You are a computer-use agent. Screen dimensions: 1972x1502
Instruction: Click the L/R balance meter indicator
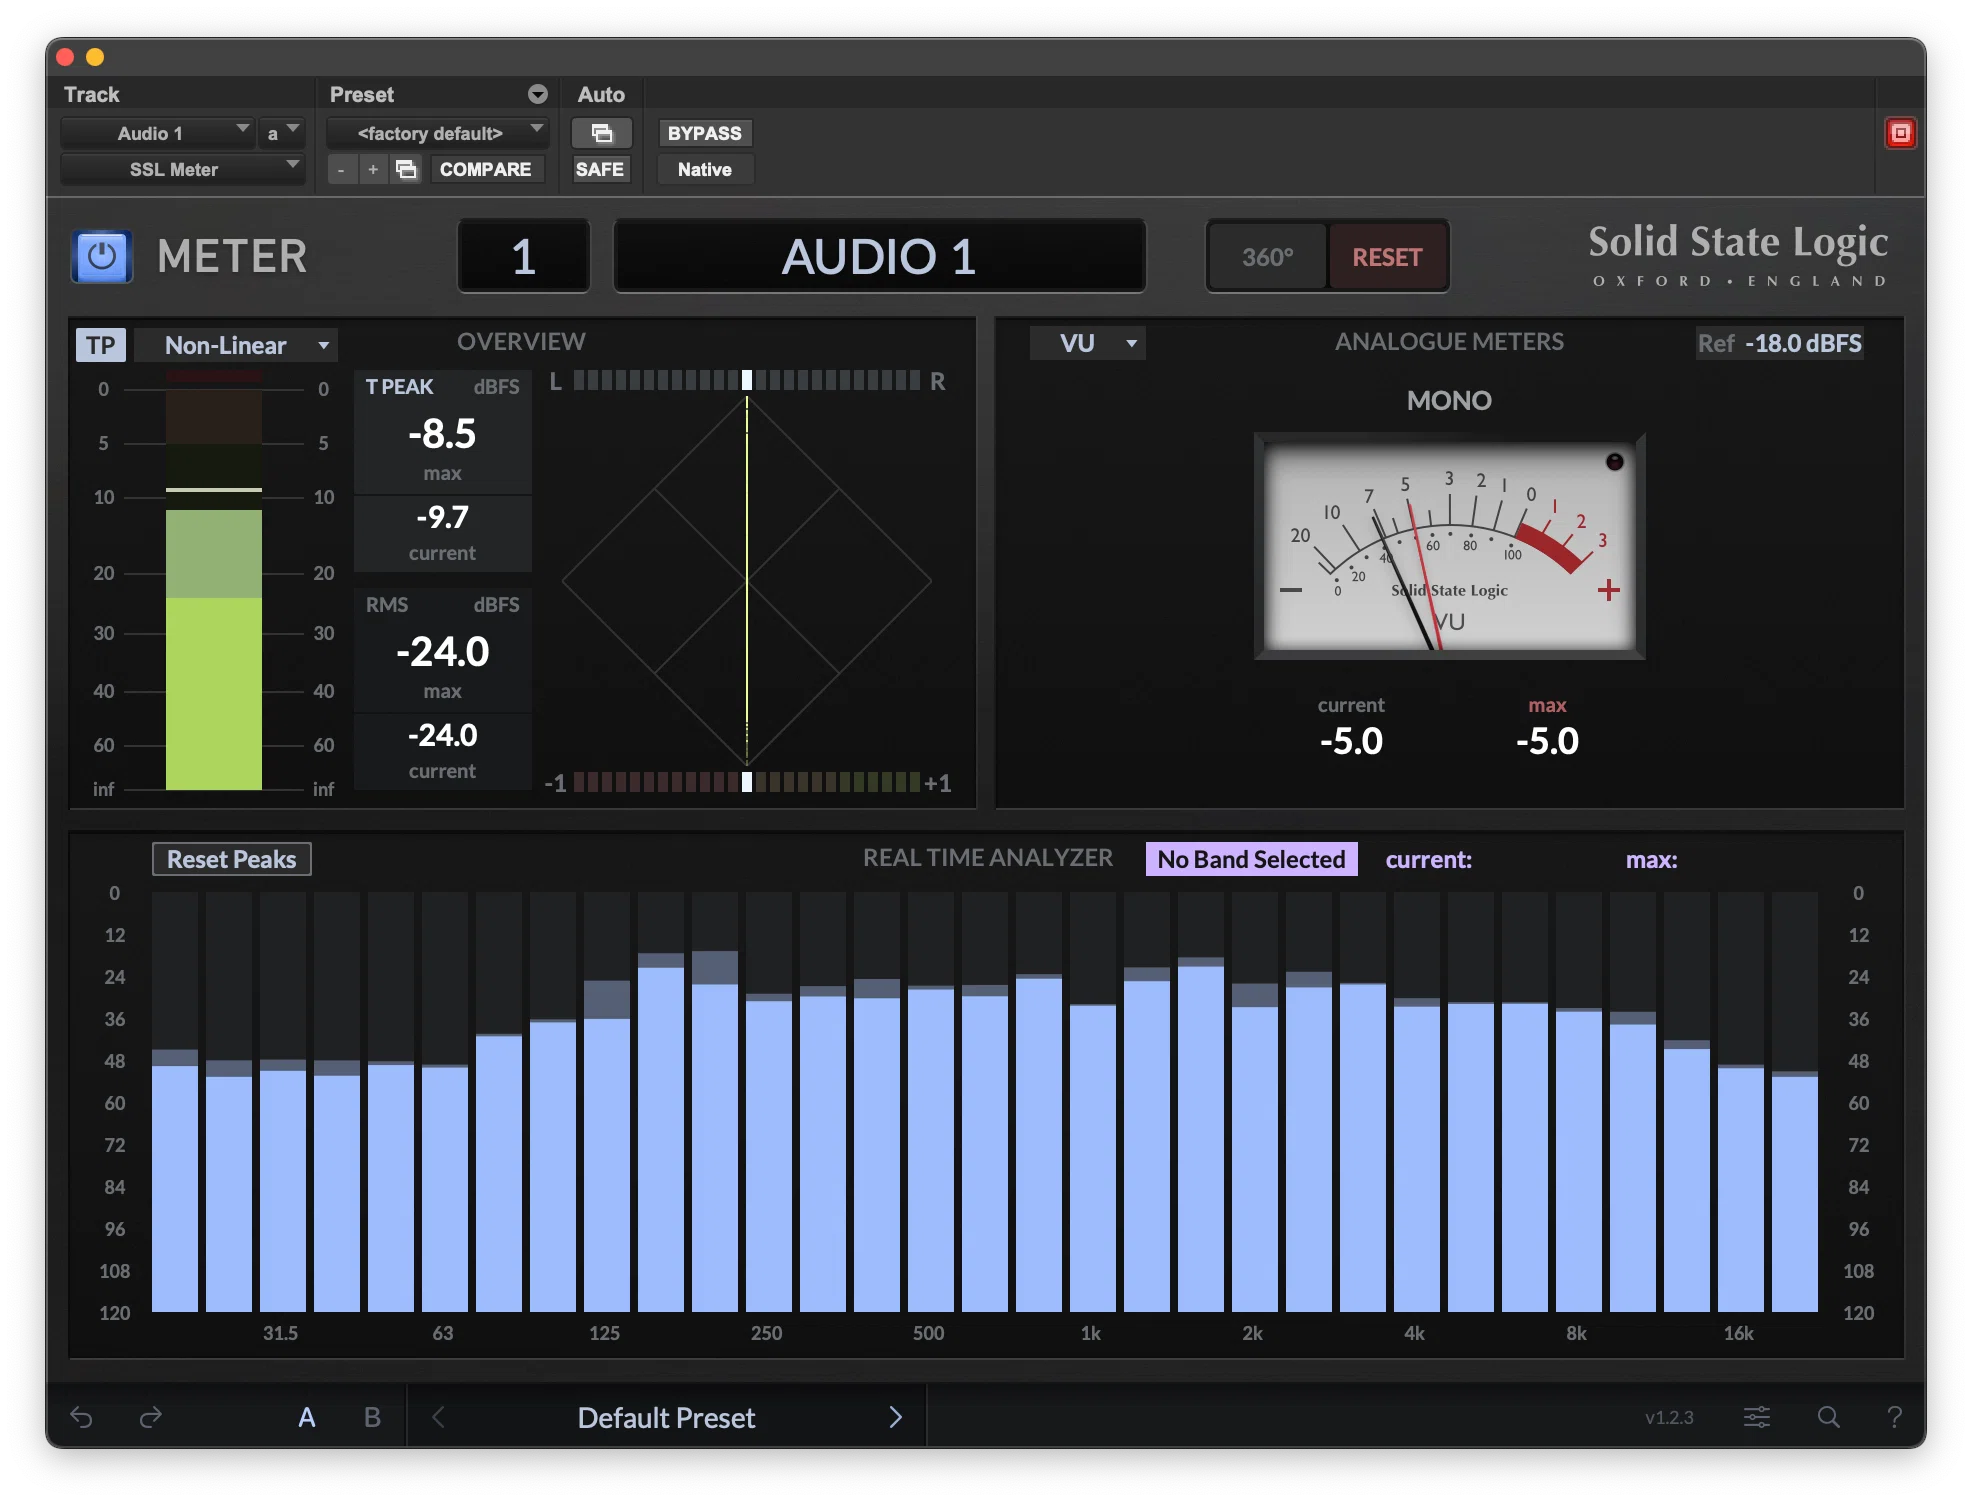pos(747,380)
